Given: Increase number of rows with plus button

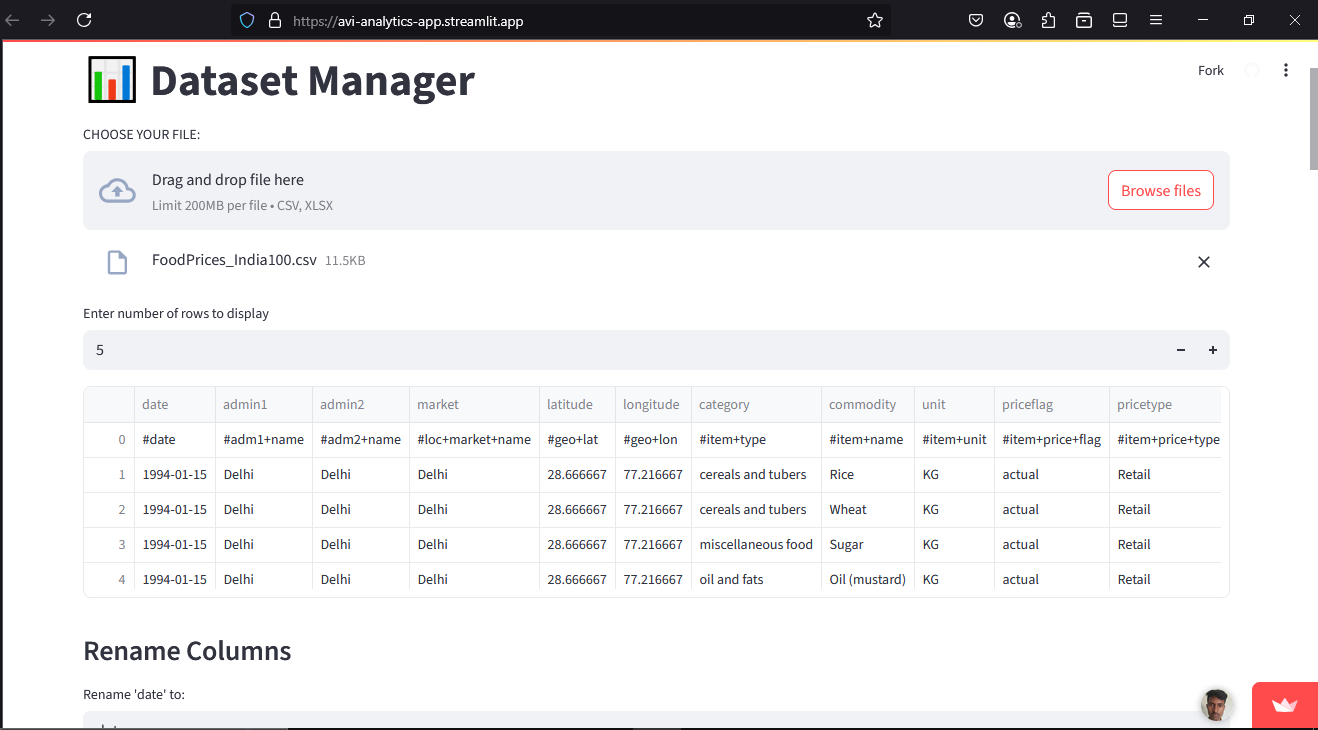Looking at the screenshot, I should click(1213, 350).
